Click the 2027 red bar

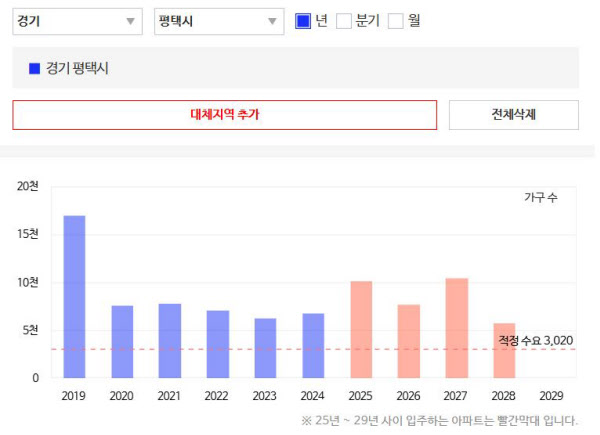(x=457, y=328)
